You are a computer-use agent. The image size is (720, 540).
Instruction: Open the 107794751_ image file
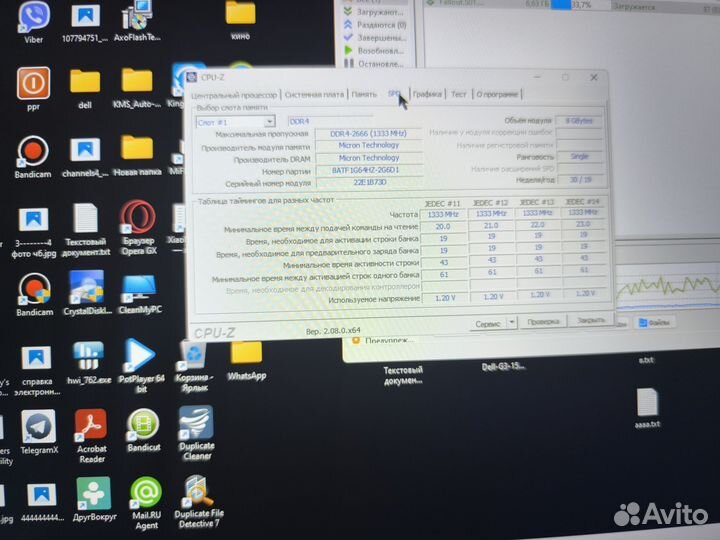85,22
